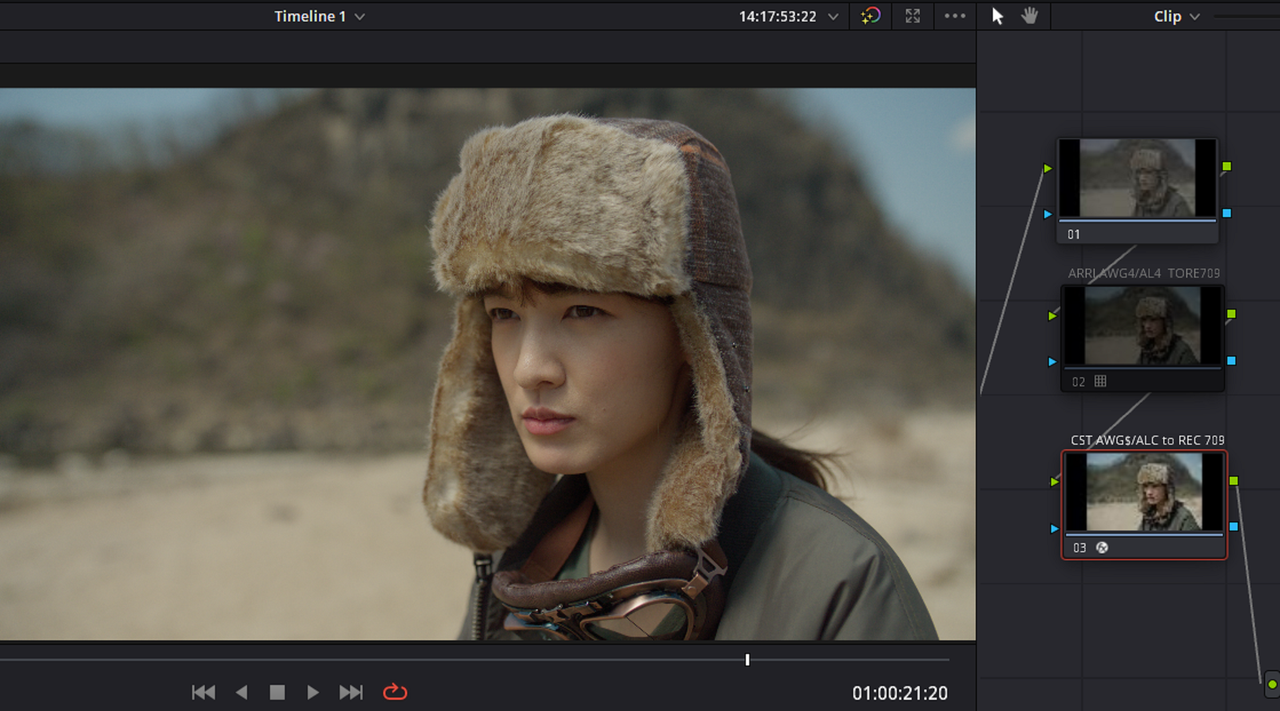This screenshot has height=711, width=1280.
Task: Open the enhanced full-screen viewer
Action: [912, 16]
